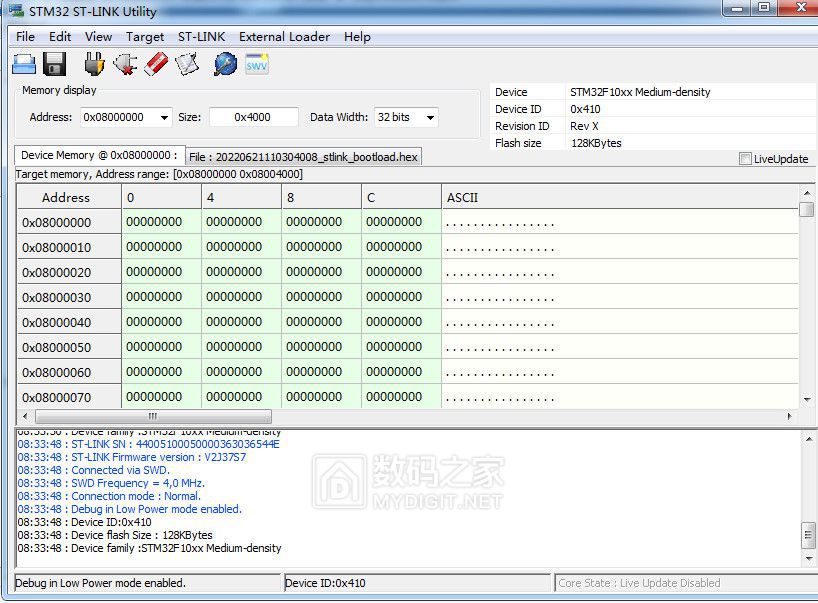Open the Target menu

(145, 37)
